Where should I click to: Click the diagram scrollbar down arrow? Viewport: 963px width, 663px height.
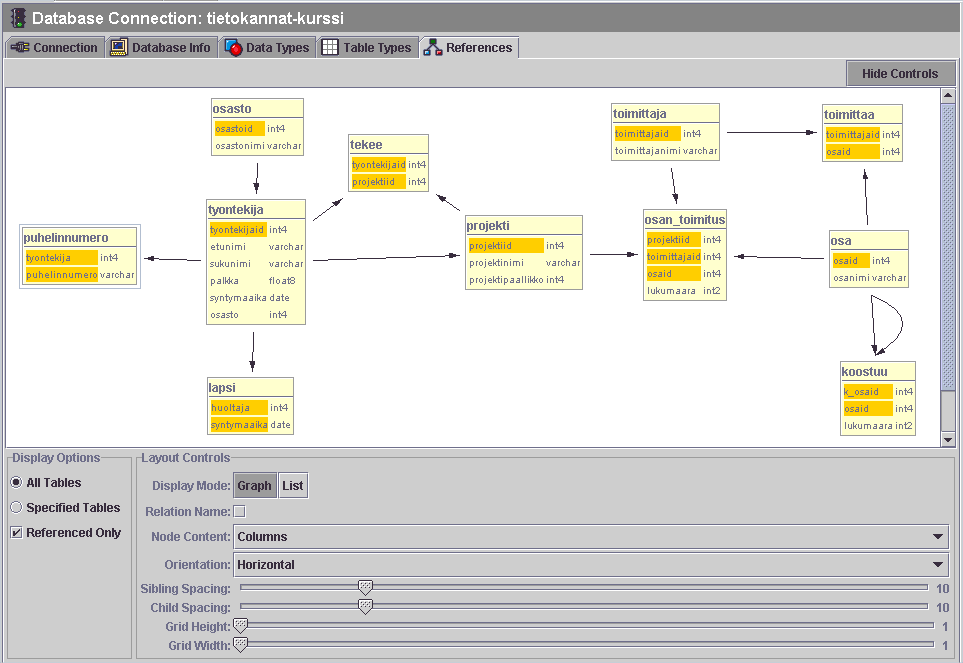coord(948,440)
